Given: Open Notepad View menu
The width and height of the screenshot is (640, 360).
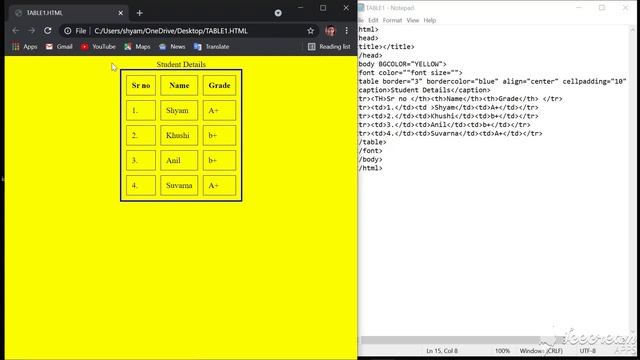Looking at the screenshot, I should 413,20.
